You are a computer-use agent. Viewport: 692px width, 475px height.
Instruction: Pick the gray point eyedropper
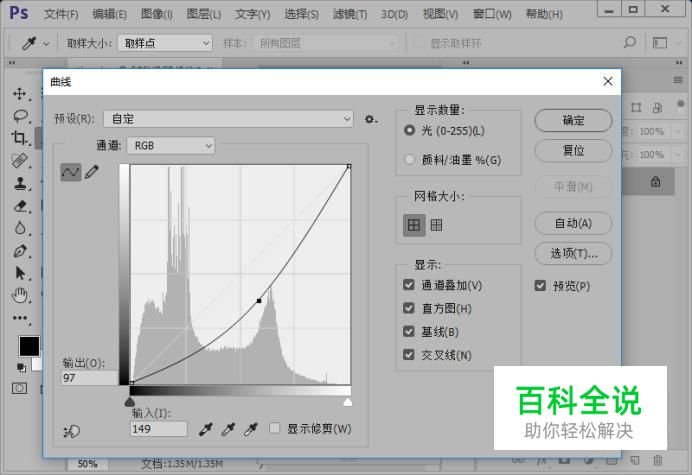click(228, 429)
